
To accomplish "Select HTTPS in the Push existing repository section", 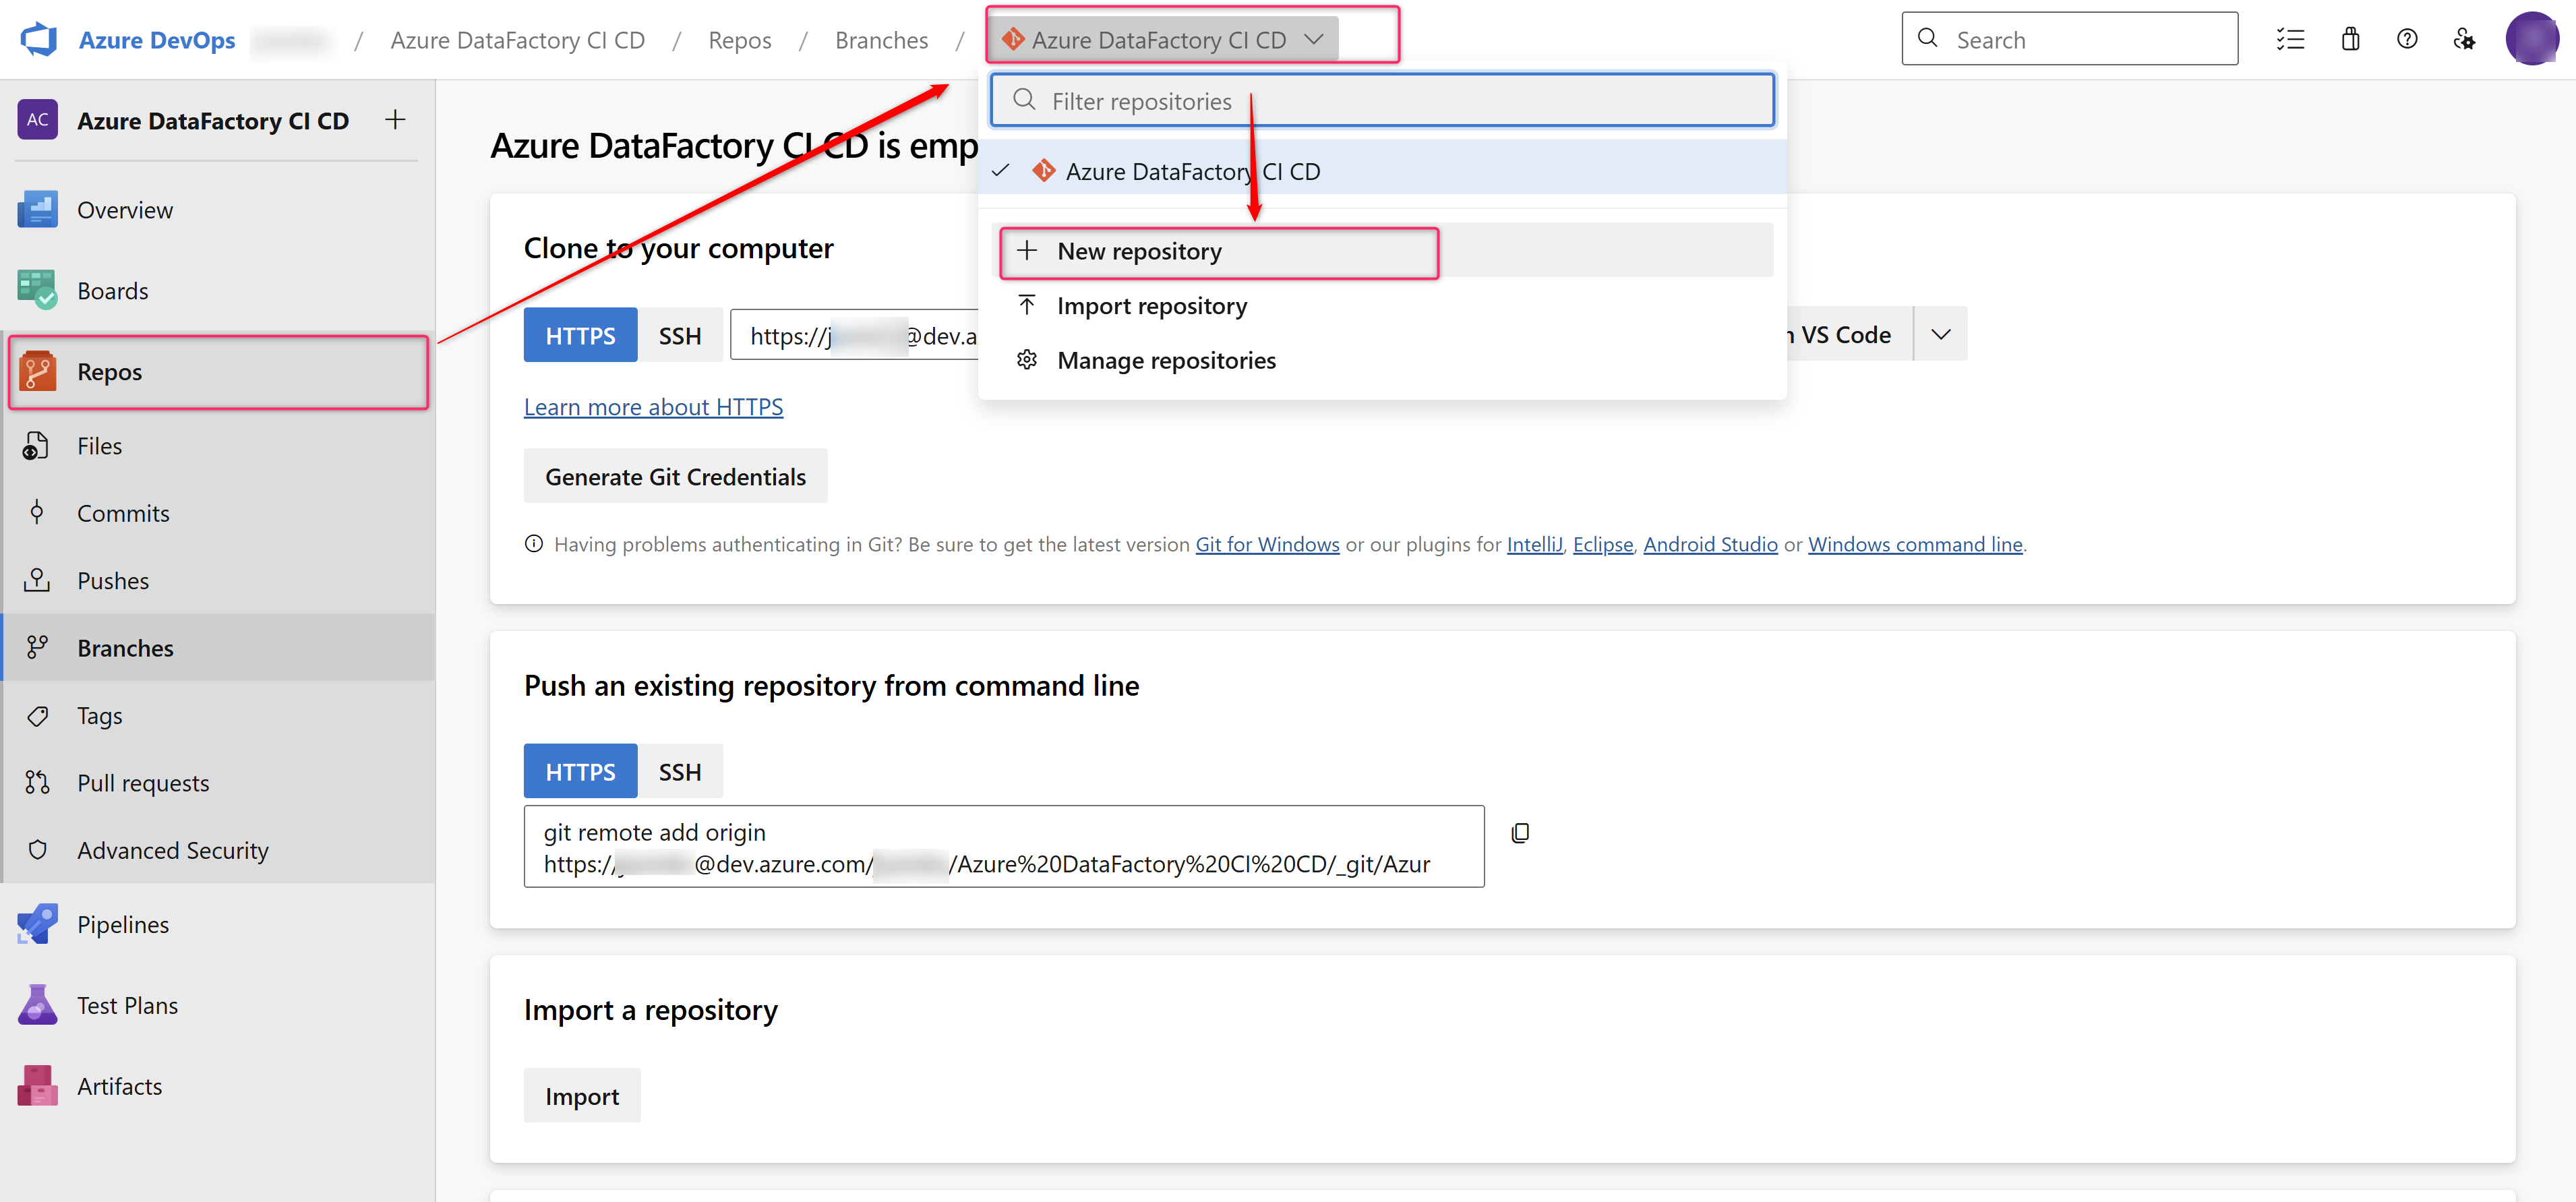I will coord(580,772).
